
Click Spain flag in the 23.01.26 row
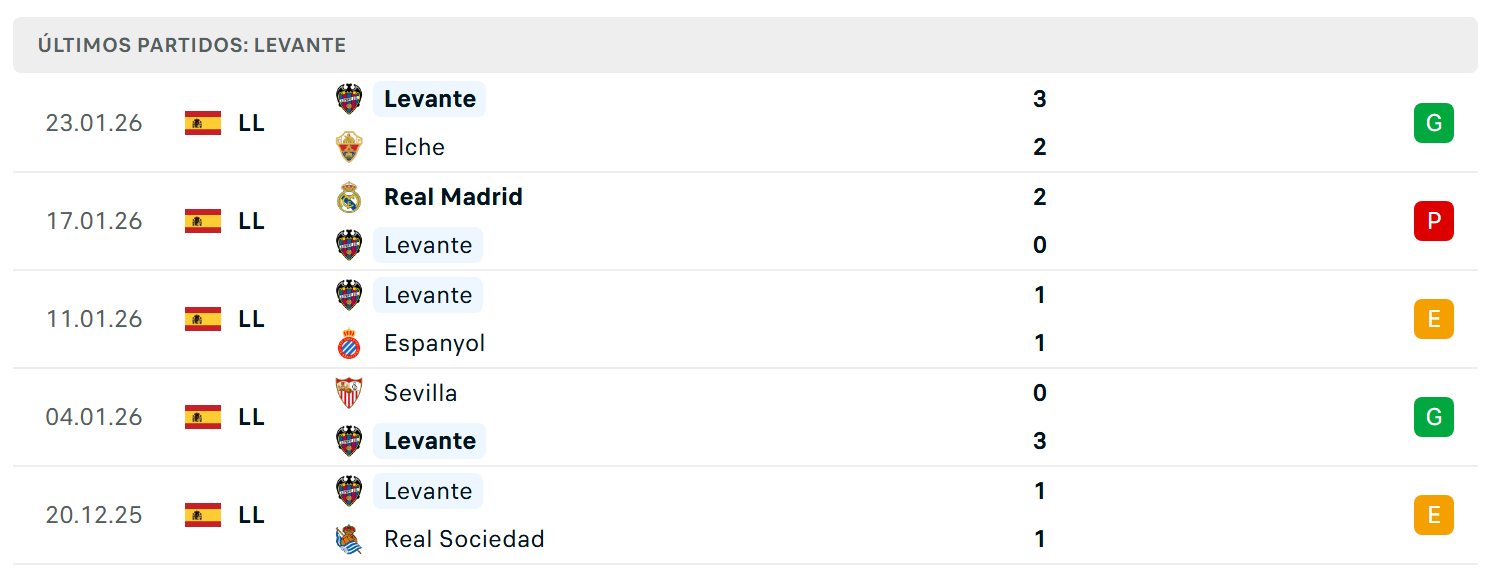[203, 123]
